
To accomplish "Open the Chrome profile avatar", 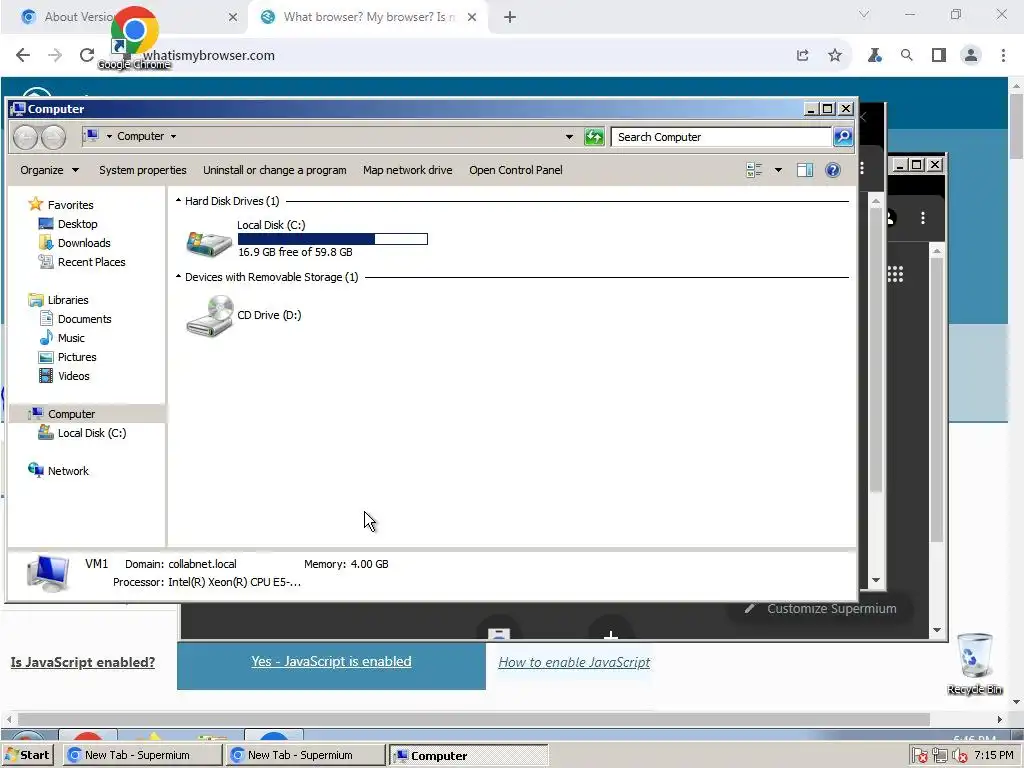I will coord(971,55).
